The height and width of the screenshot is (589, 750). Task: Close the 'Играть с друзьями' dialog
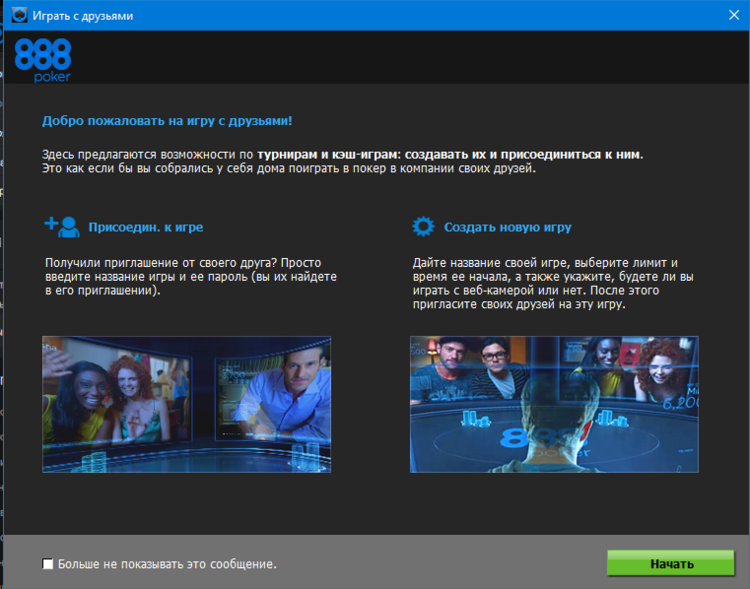point(734,15)
